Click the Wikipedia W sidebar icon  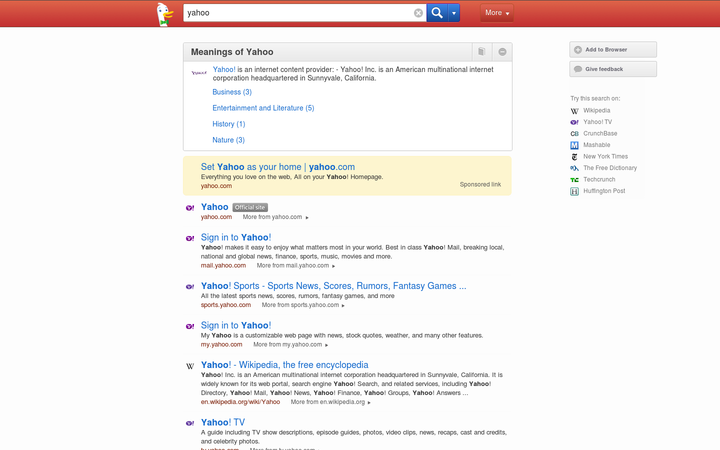[574, 111]
